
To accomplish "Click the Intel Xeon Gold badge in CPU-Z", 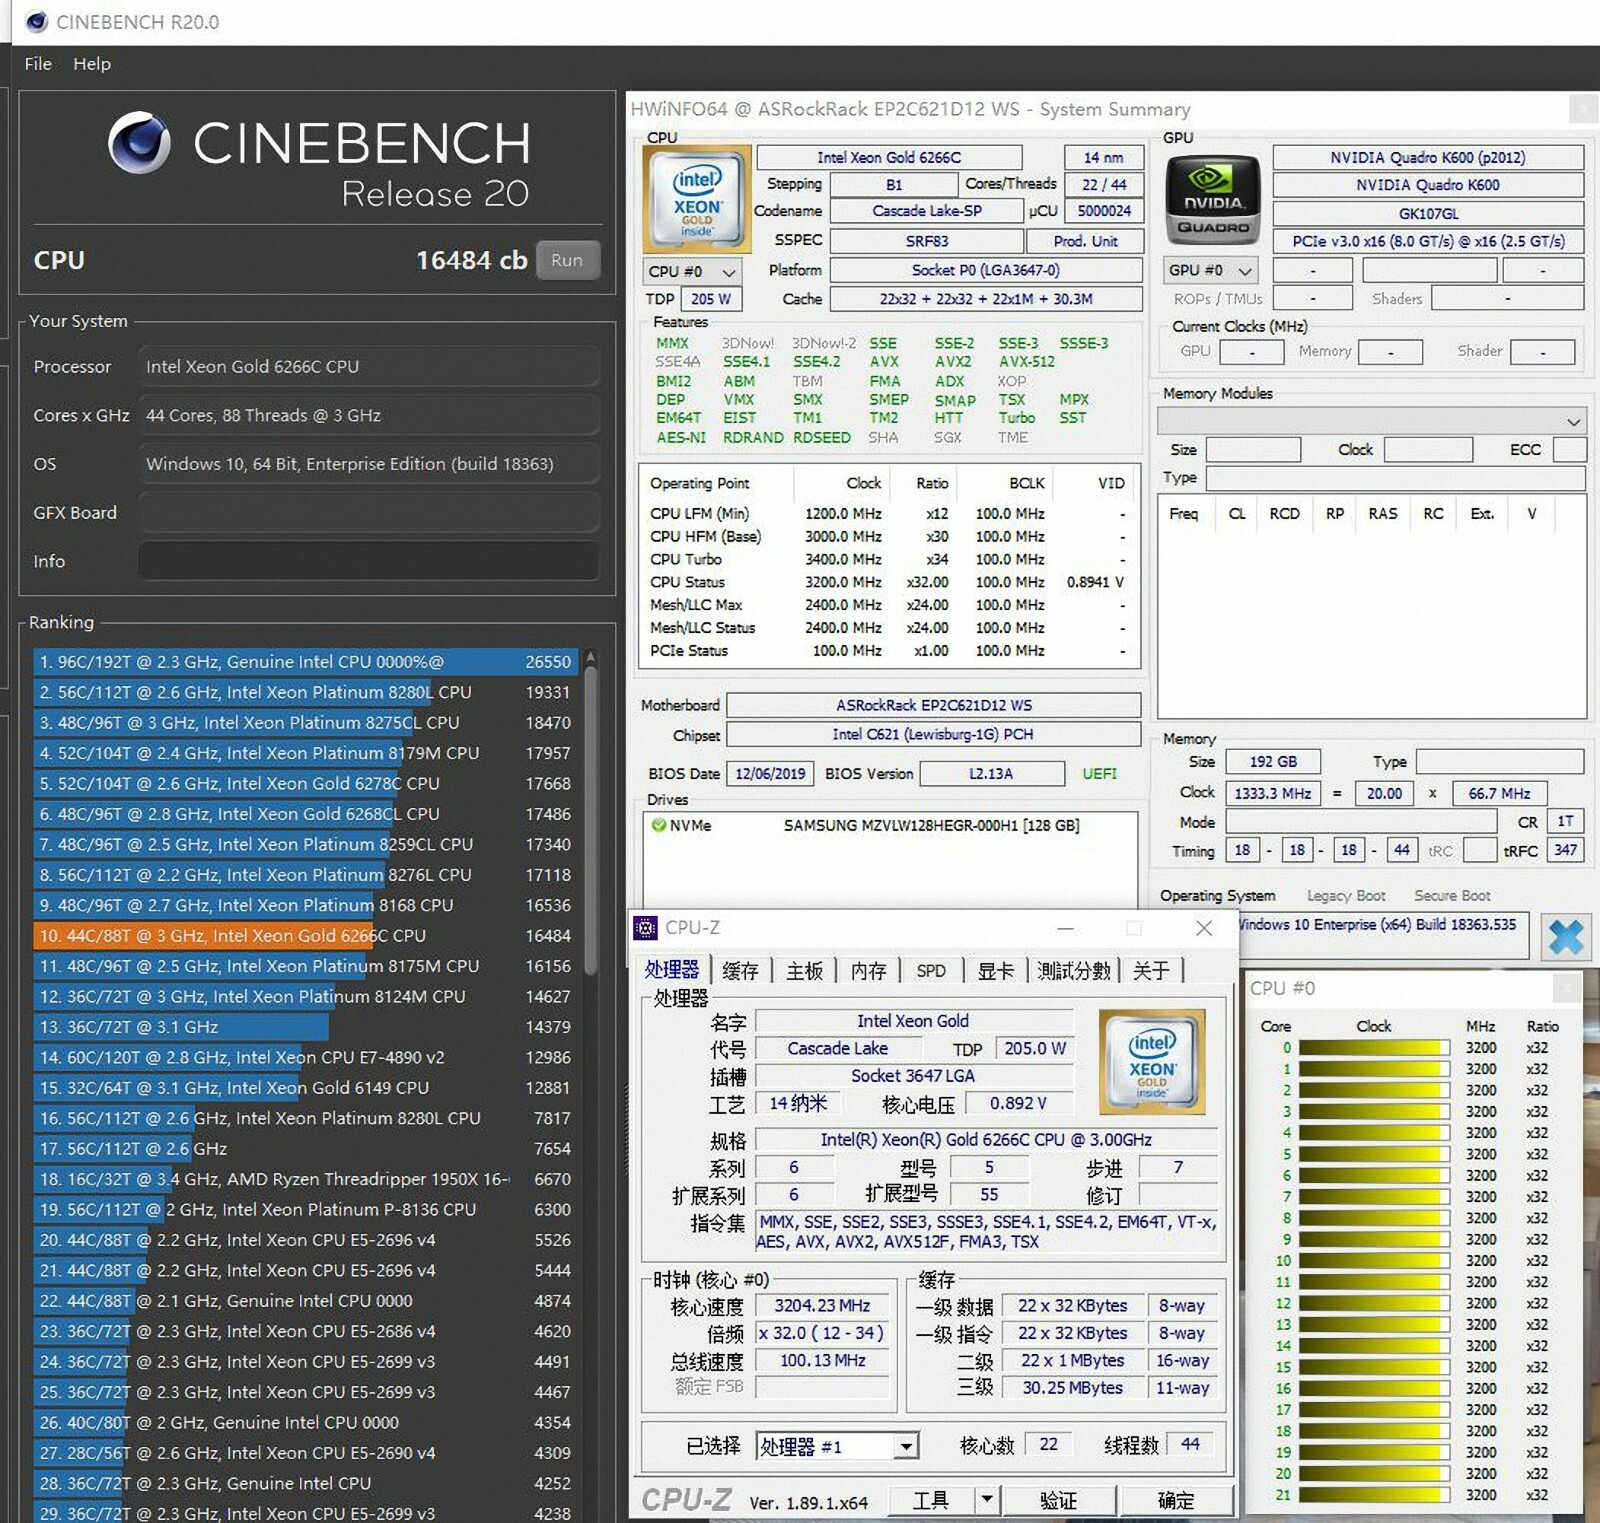I will (x=1152, y=1062).
